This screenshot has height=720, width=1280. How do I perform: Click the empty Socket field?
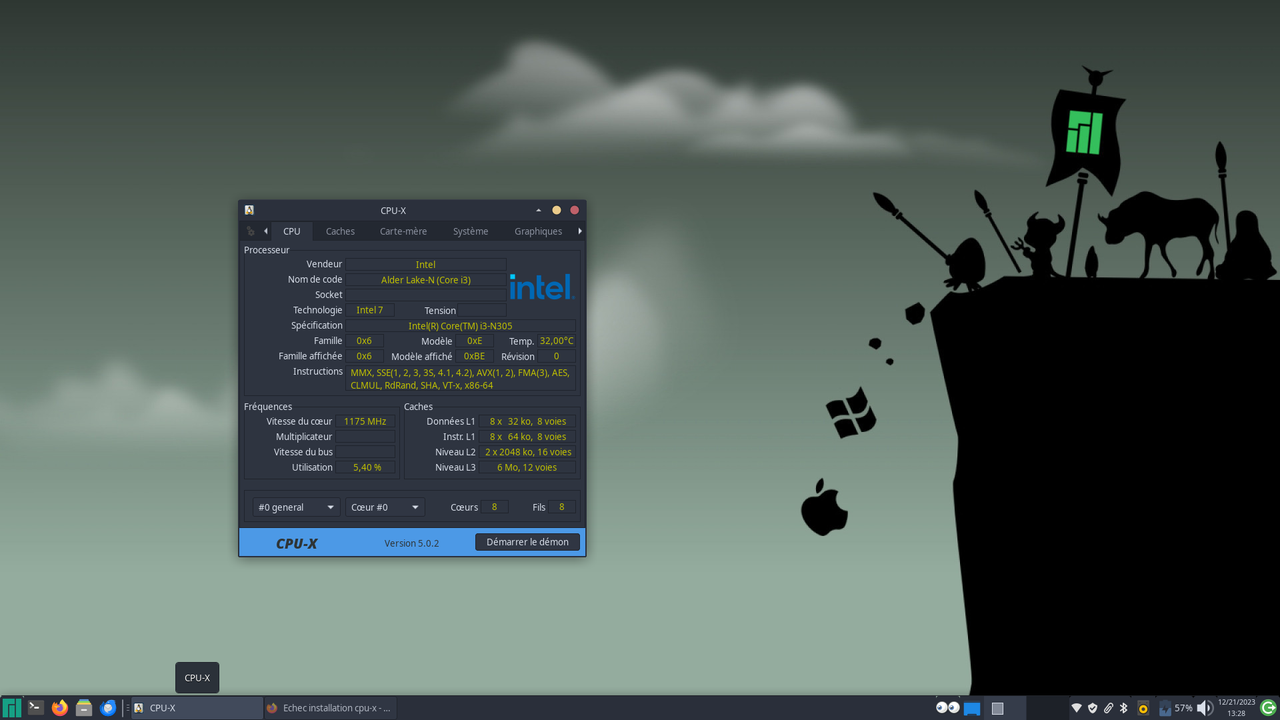426,295
